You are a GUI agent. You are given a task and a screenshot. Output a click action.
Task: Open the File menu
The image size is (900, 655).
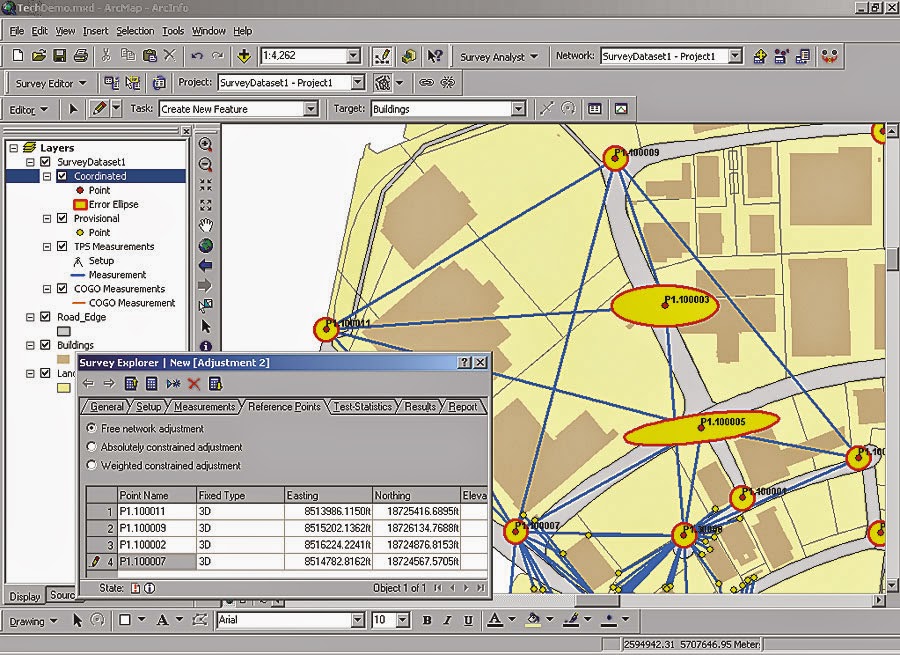point(16,31)
